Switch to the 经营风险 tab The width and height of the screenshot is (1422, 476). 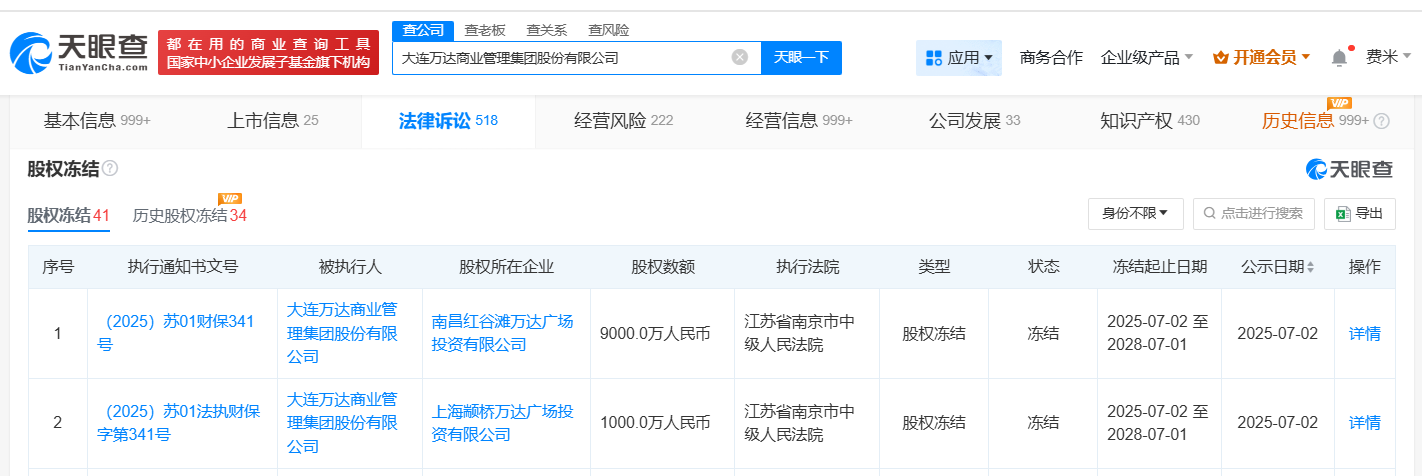[623, 121]
